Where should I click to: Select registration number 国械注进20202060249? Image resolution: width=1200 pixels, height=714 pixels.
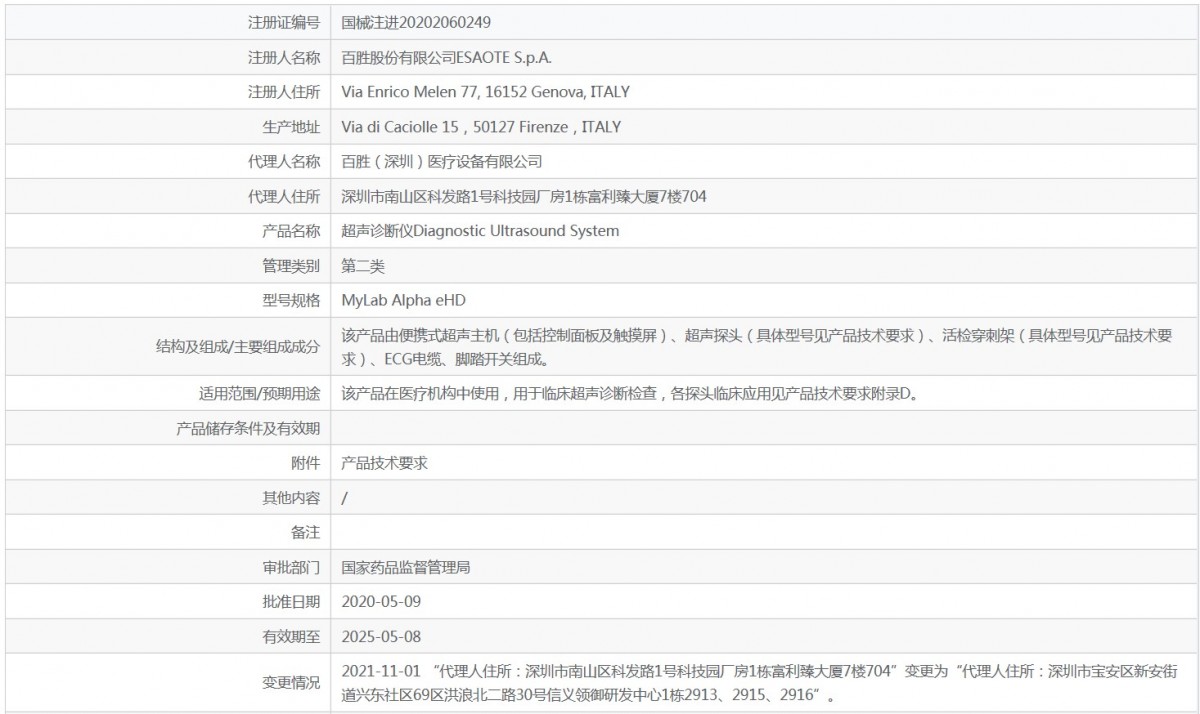tap(416, 22)
